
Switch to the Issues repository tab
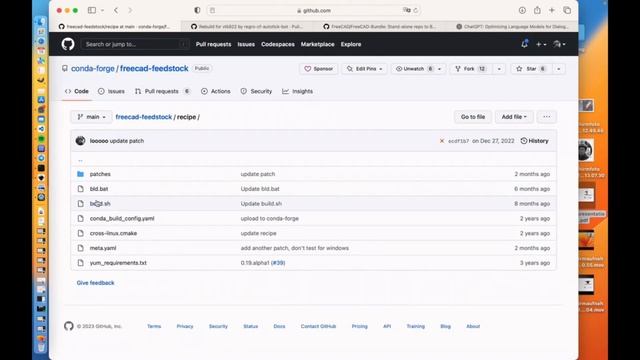(x=111, y=91)
